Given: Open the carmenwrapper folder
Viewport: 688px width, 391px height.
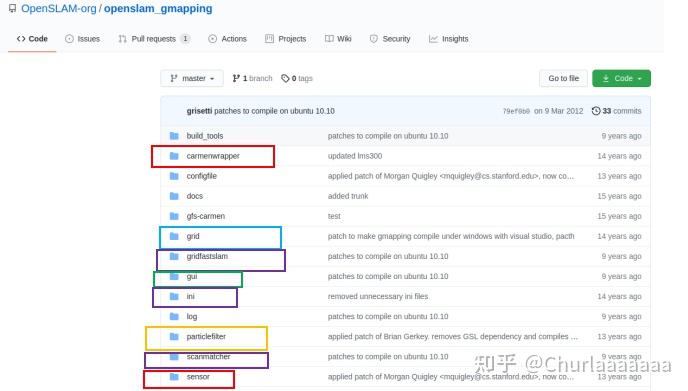Looking at the screenshot, I should point(213,156).
